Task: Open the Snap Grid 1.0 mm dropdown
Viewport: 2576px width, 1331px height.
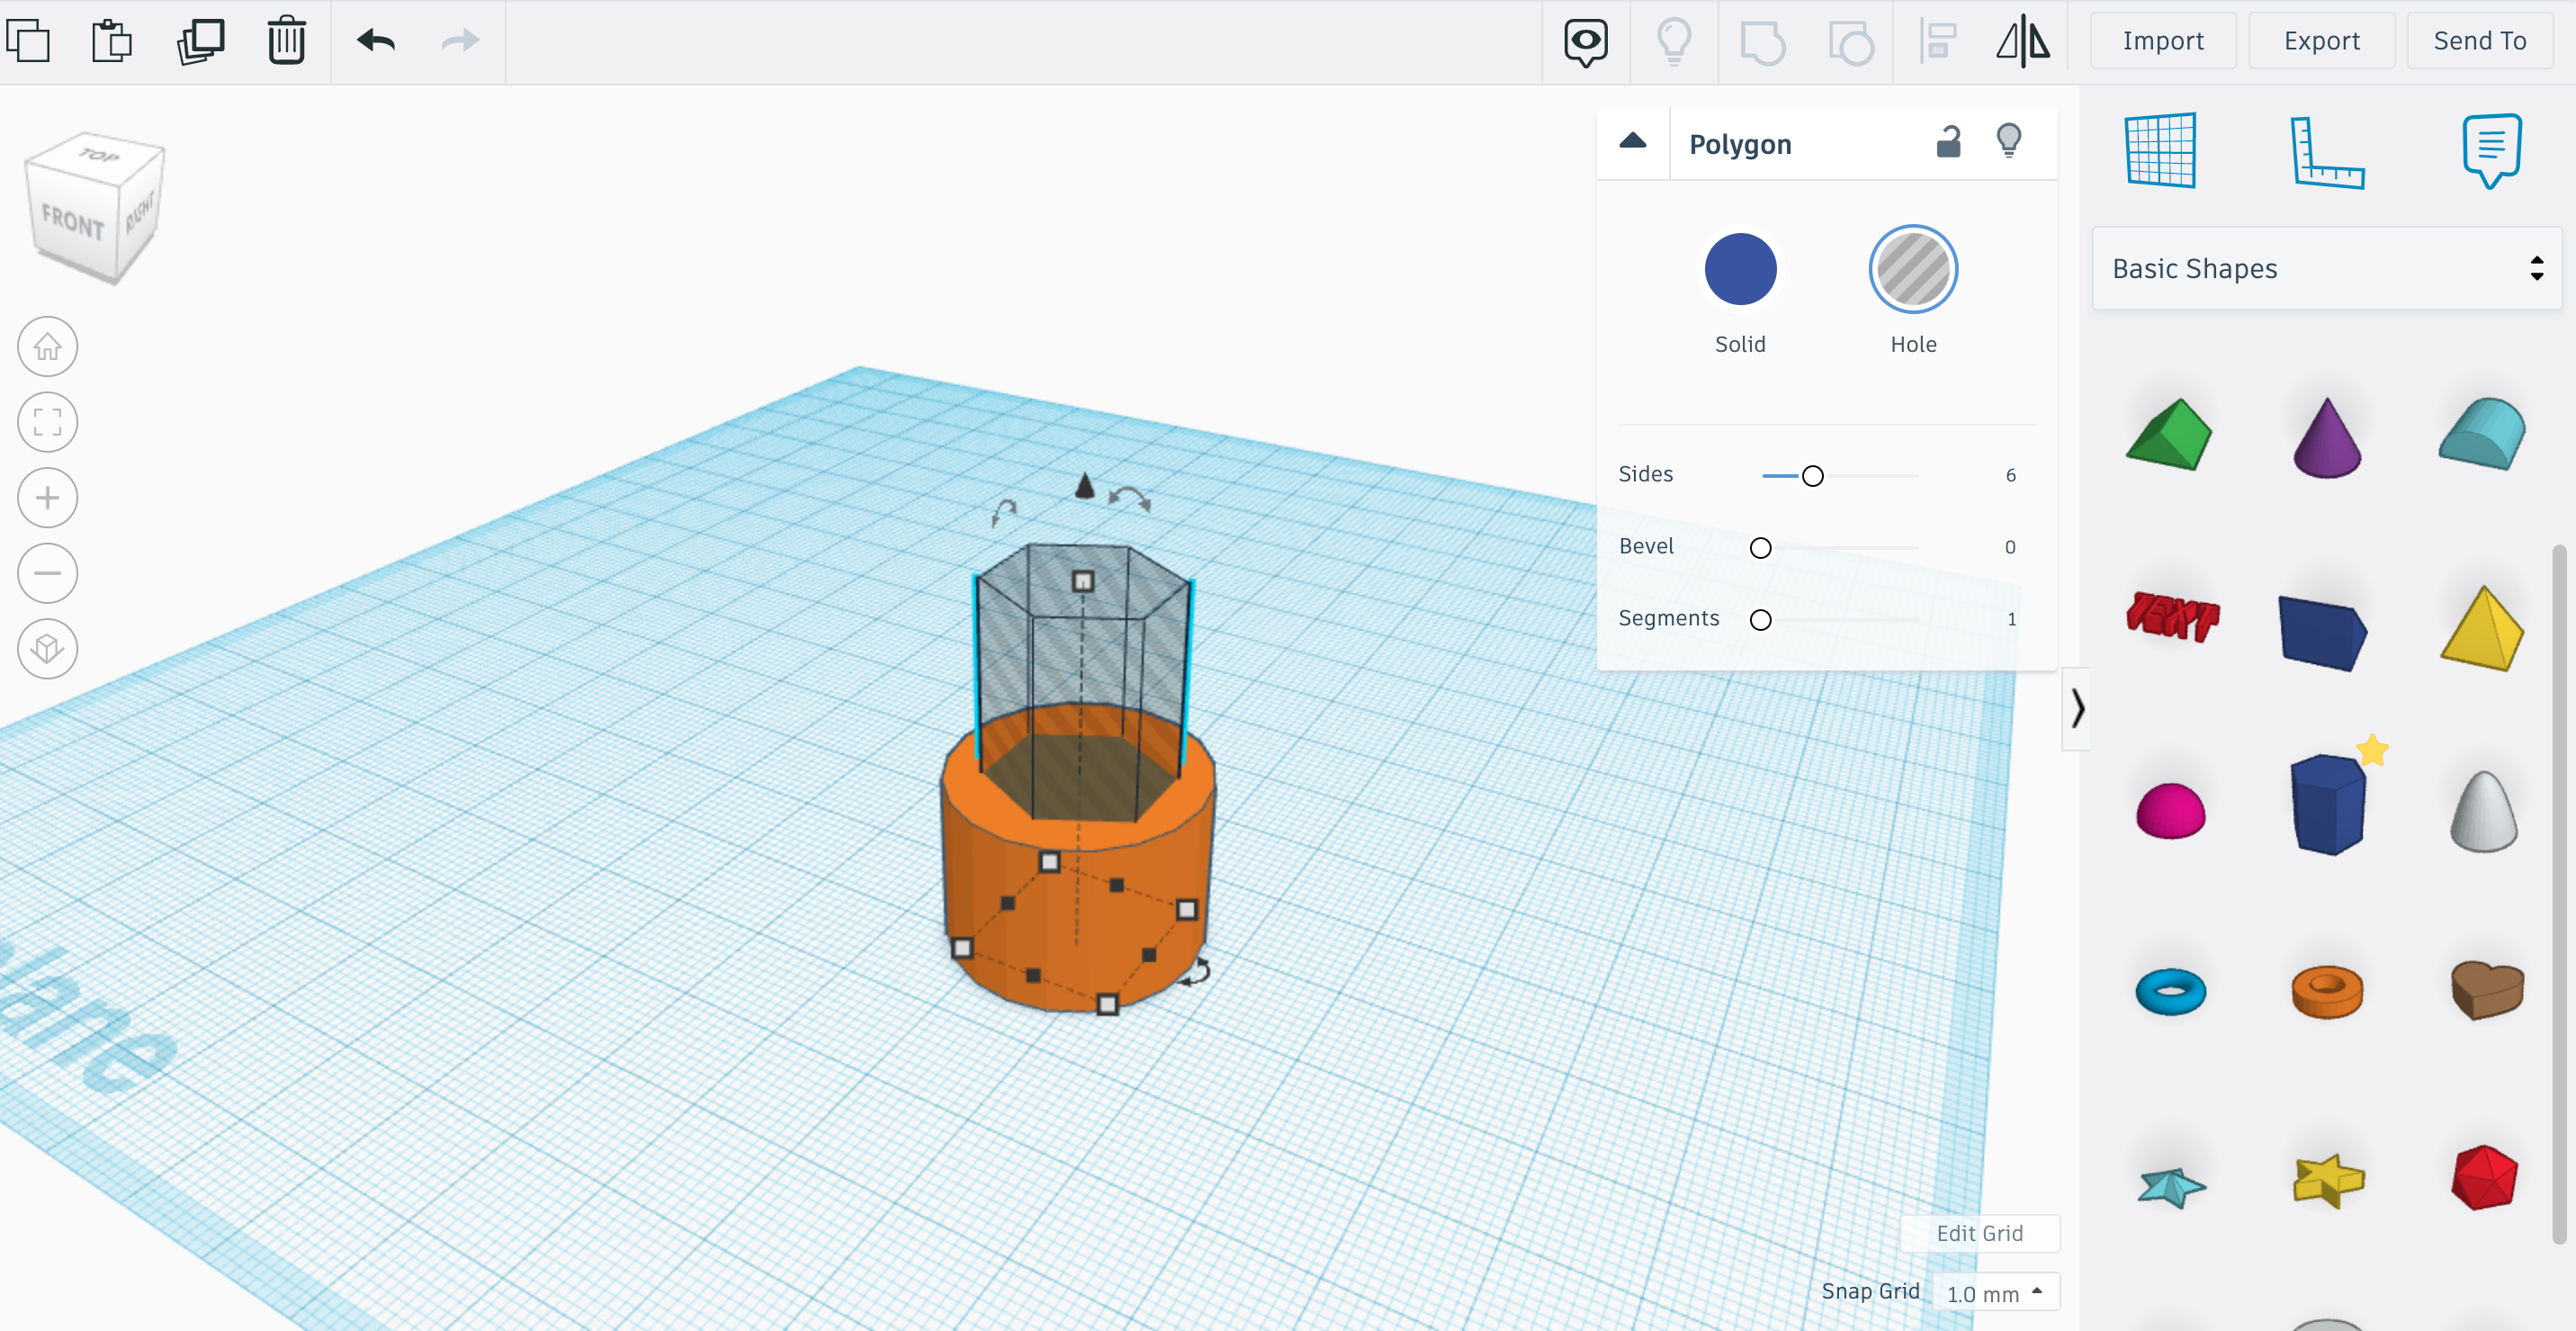Action: pos(1995,1293)
